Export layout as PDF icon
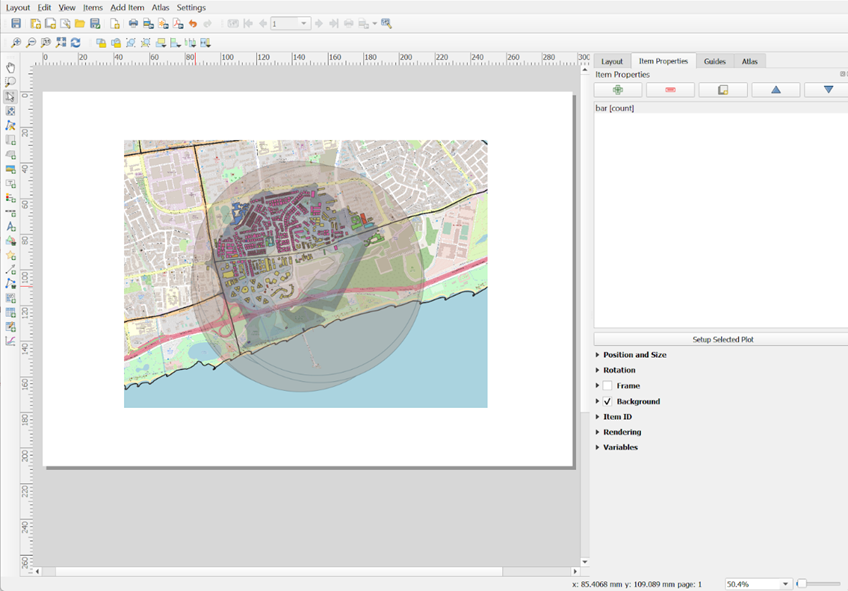 click(178, 23)
